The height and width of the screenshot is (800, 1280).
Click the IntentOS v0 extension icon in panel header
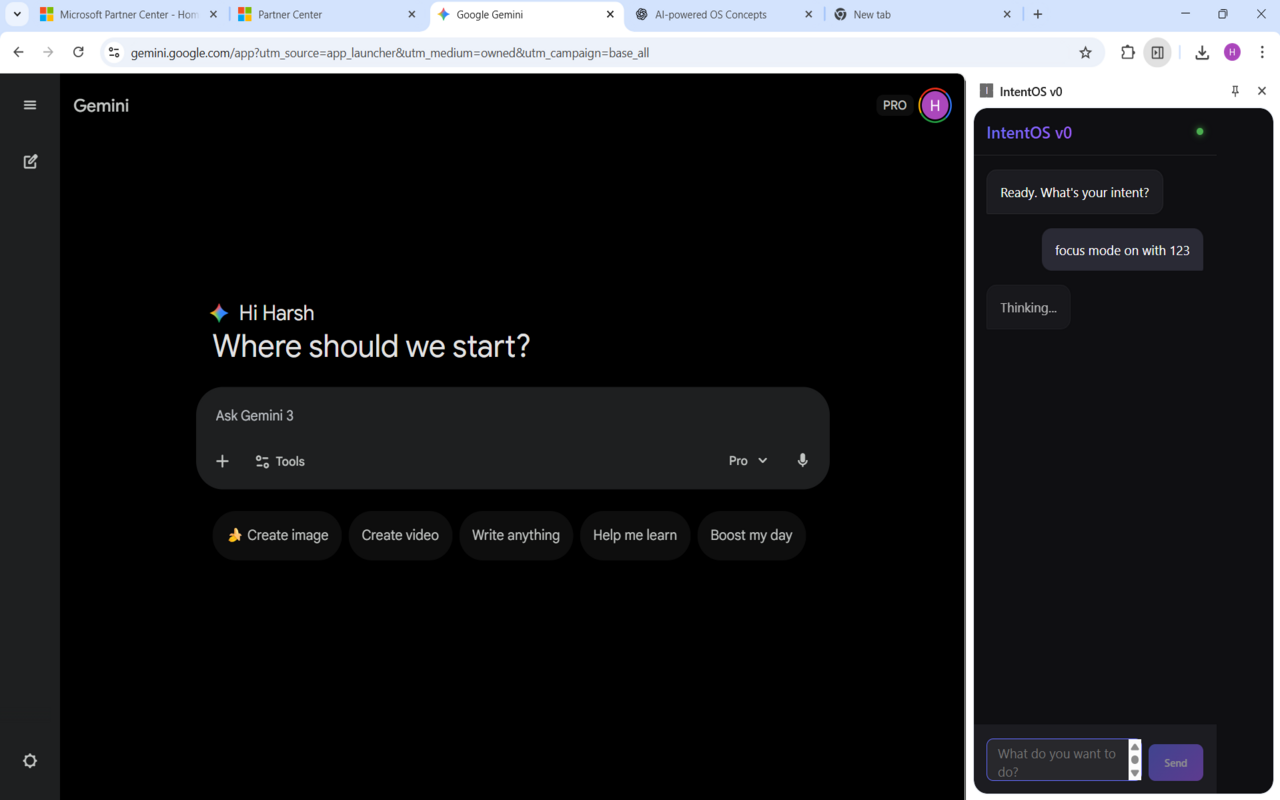coord(986,91)
